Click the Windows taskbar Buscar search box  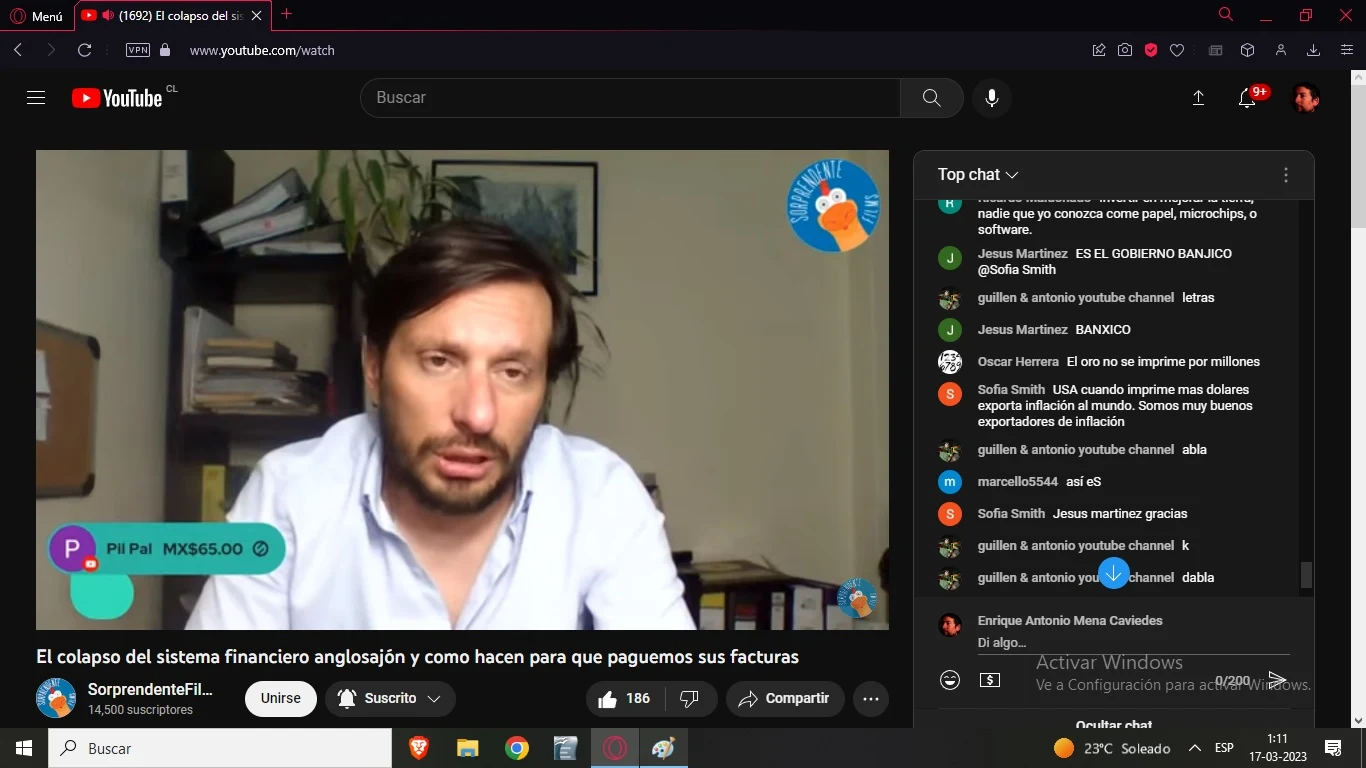(220, 748)
